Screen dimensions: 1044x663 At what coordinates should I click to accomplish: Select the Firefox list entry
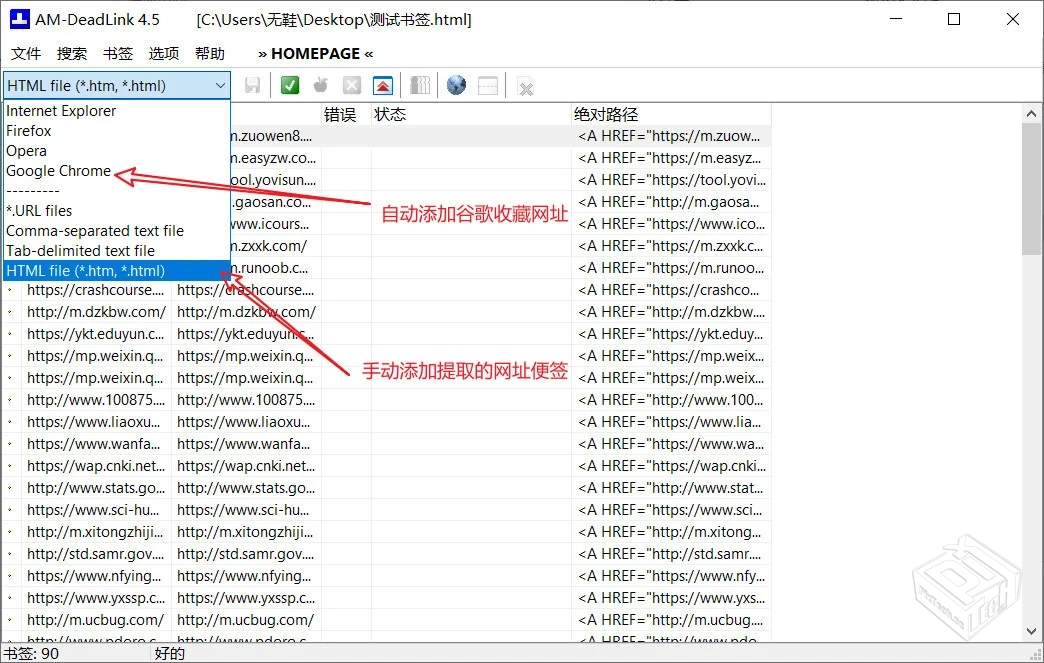28,130
